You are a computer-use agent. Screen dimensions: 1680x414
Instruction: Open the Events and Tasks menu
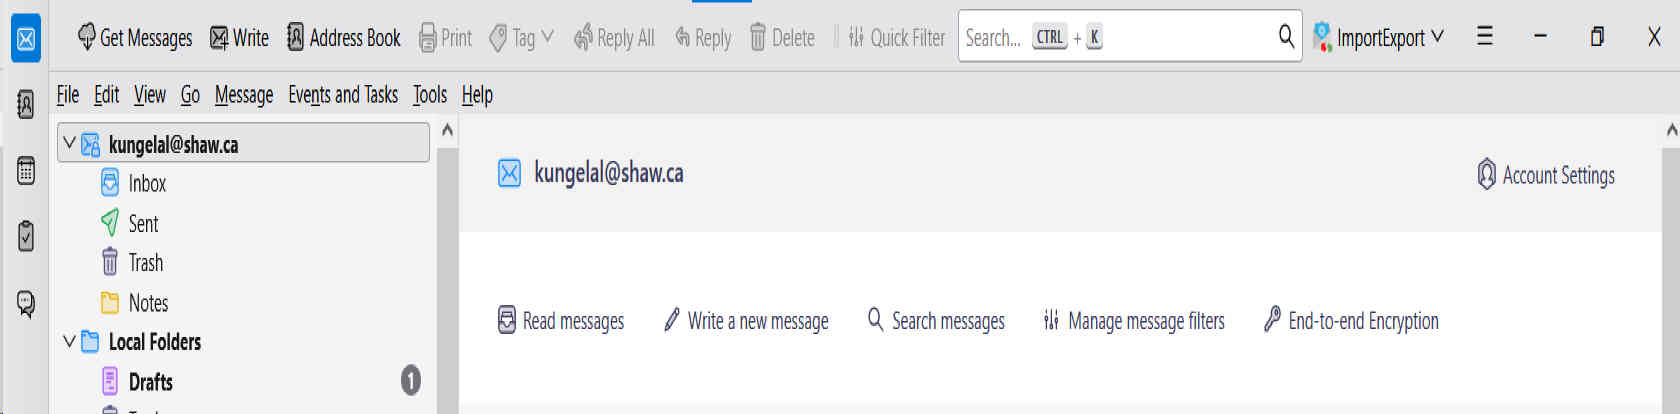coord(343,95)
